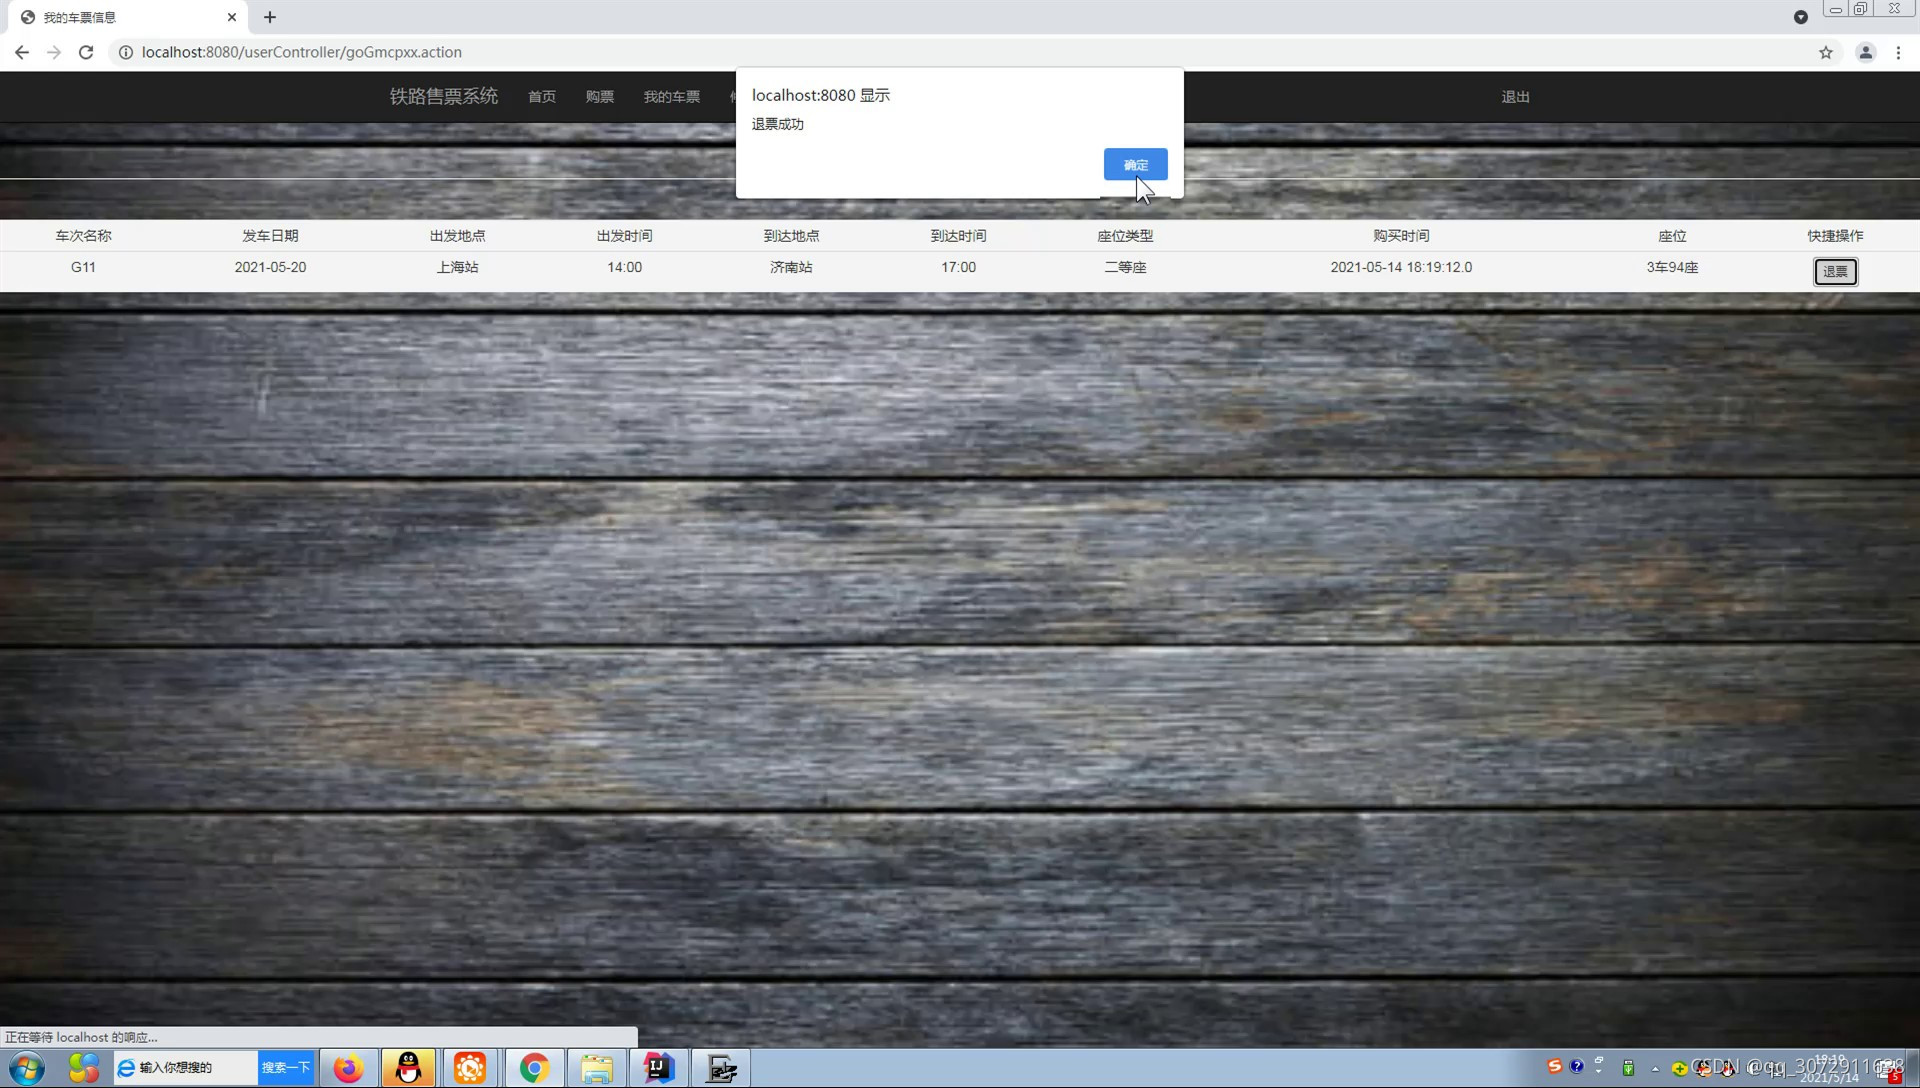
Task: Open the 购票 navigation menu item
Action: point(600,97)
